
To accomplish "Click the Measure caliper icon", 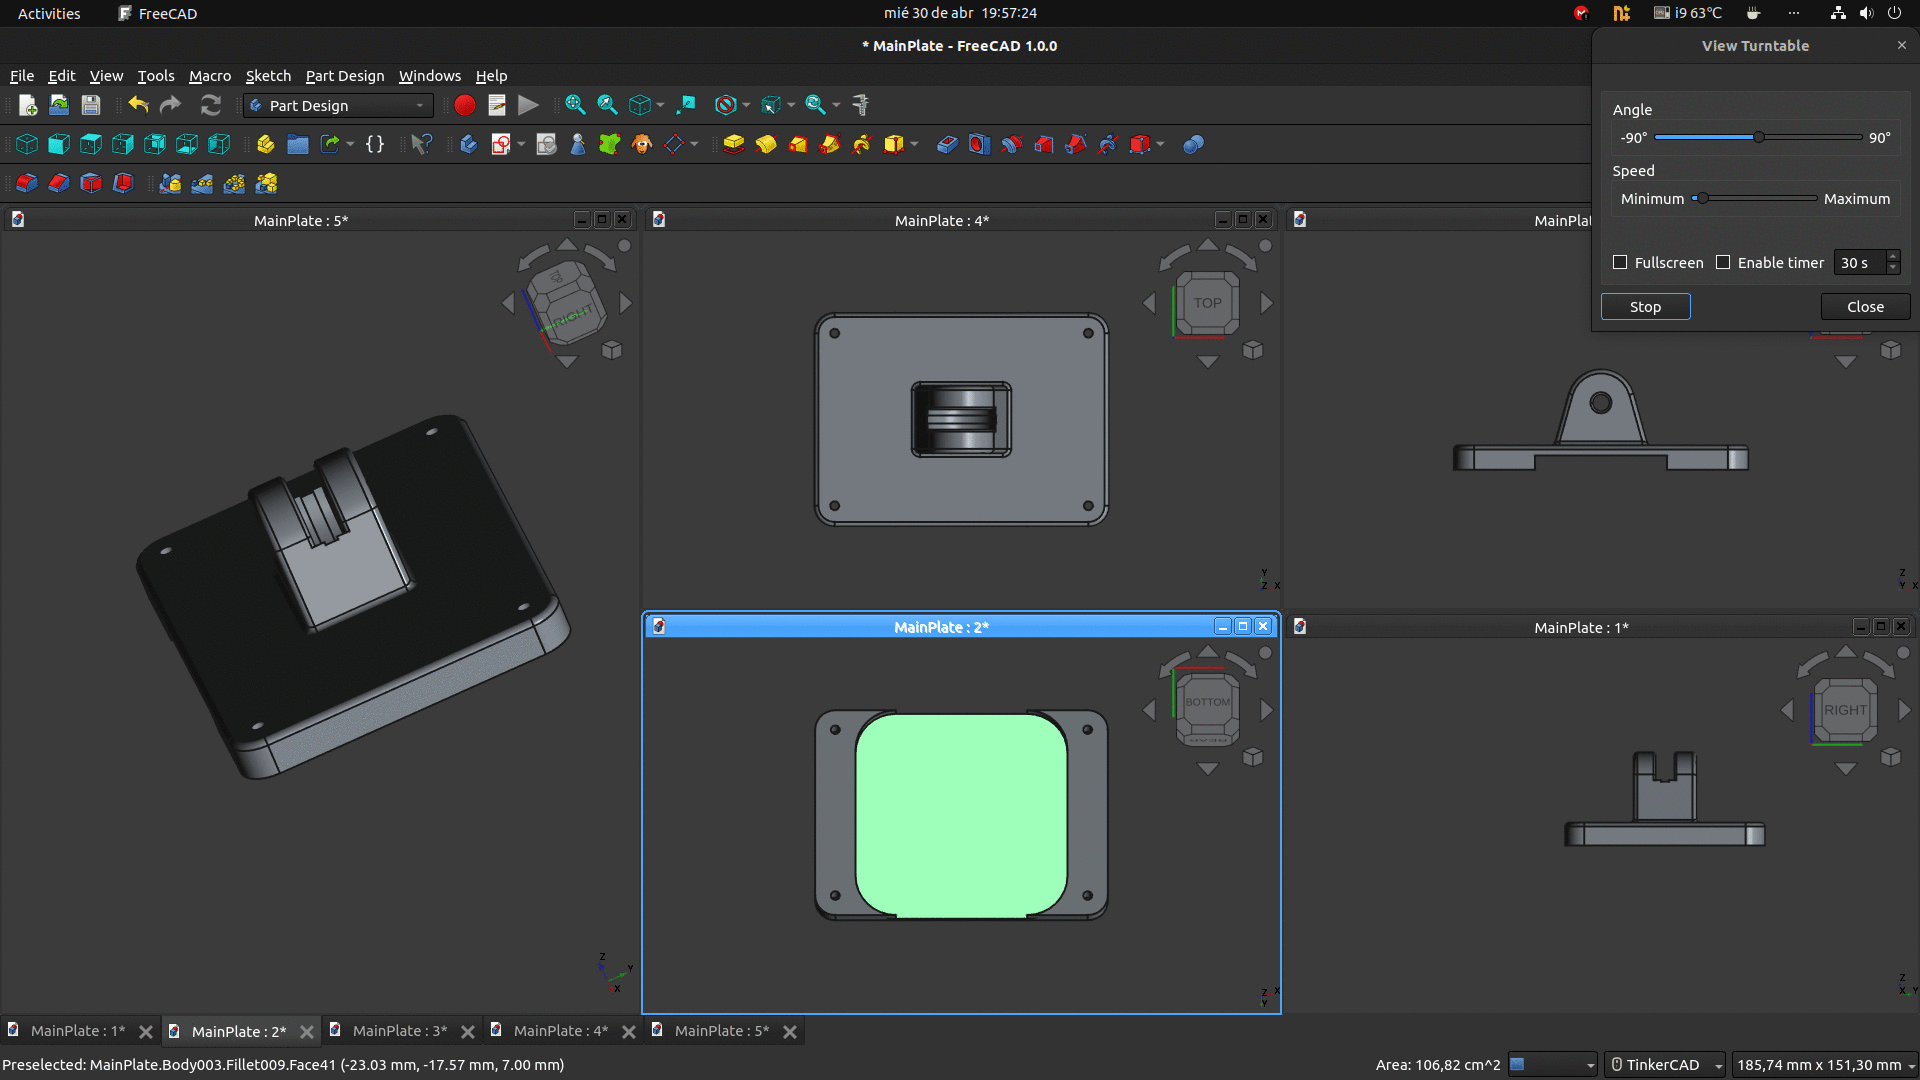I will [860, 105].
